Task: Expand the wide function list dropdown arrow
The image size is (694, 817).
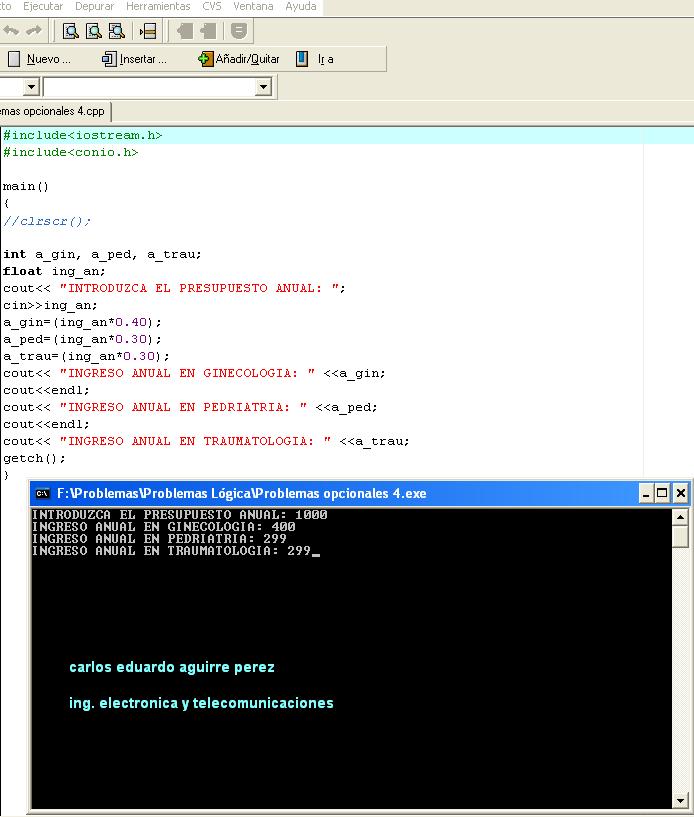Action: [264, 86]
